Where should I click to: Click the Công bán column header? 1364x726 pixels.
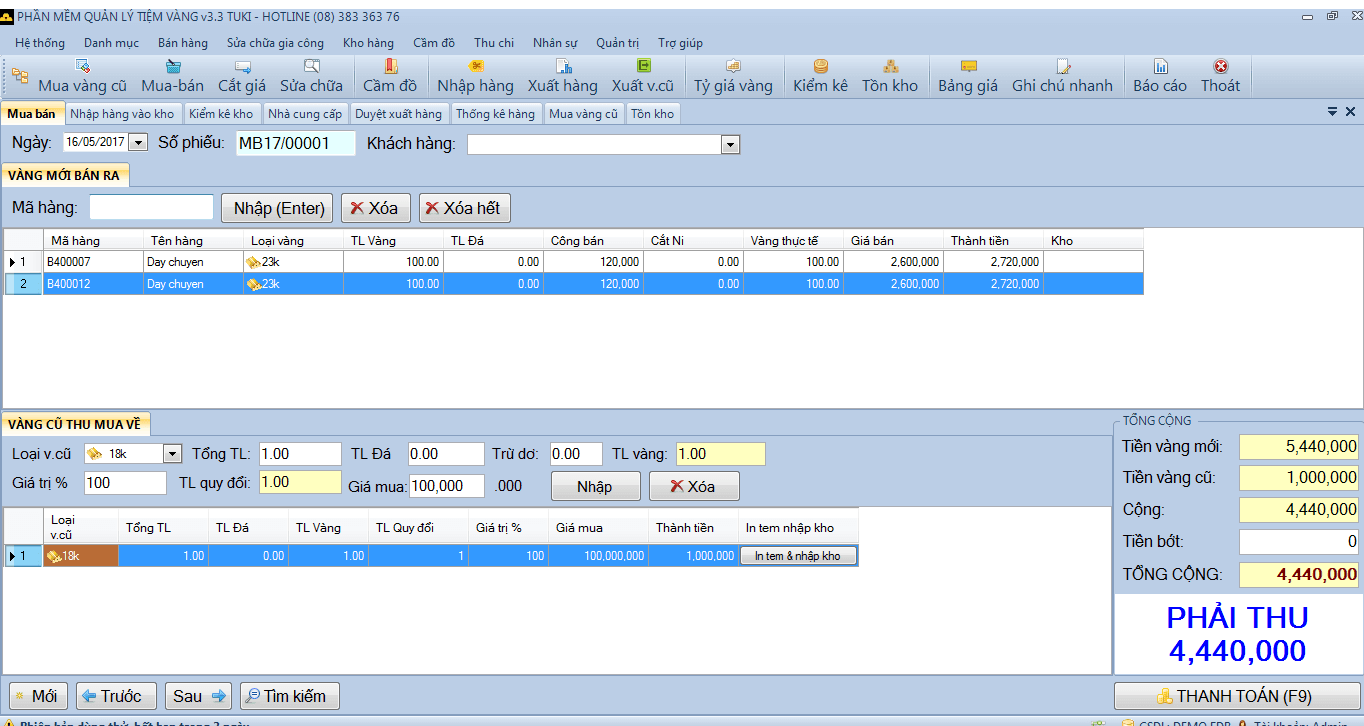[594, 240]
